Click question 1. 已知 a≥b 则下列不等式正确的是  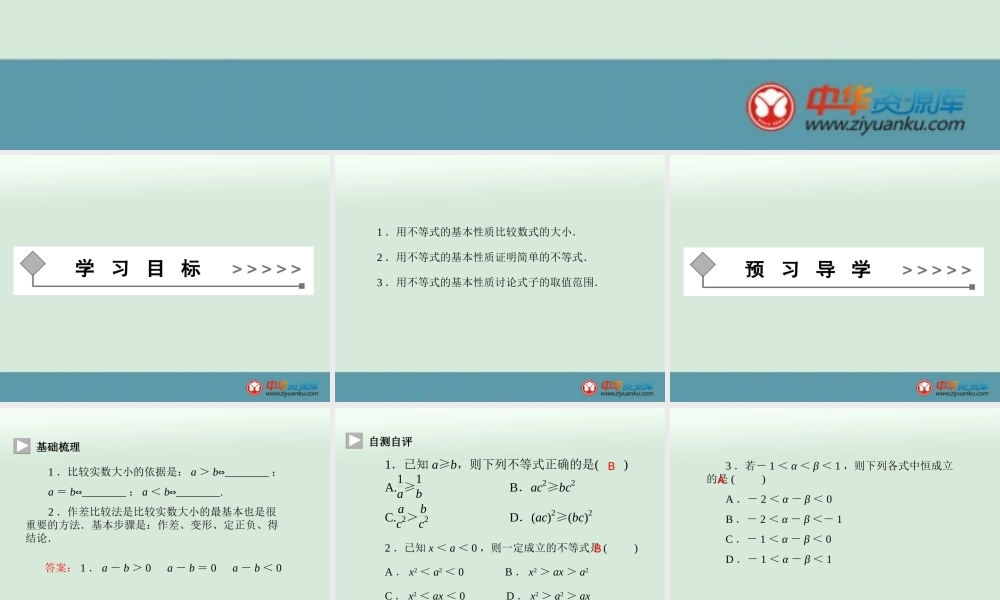click(x=506, y=465)
